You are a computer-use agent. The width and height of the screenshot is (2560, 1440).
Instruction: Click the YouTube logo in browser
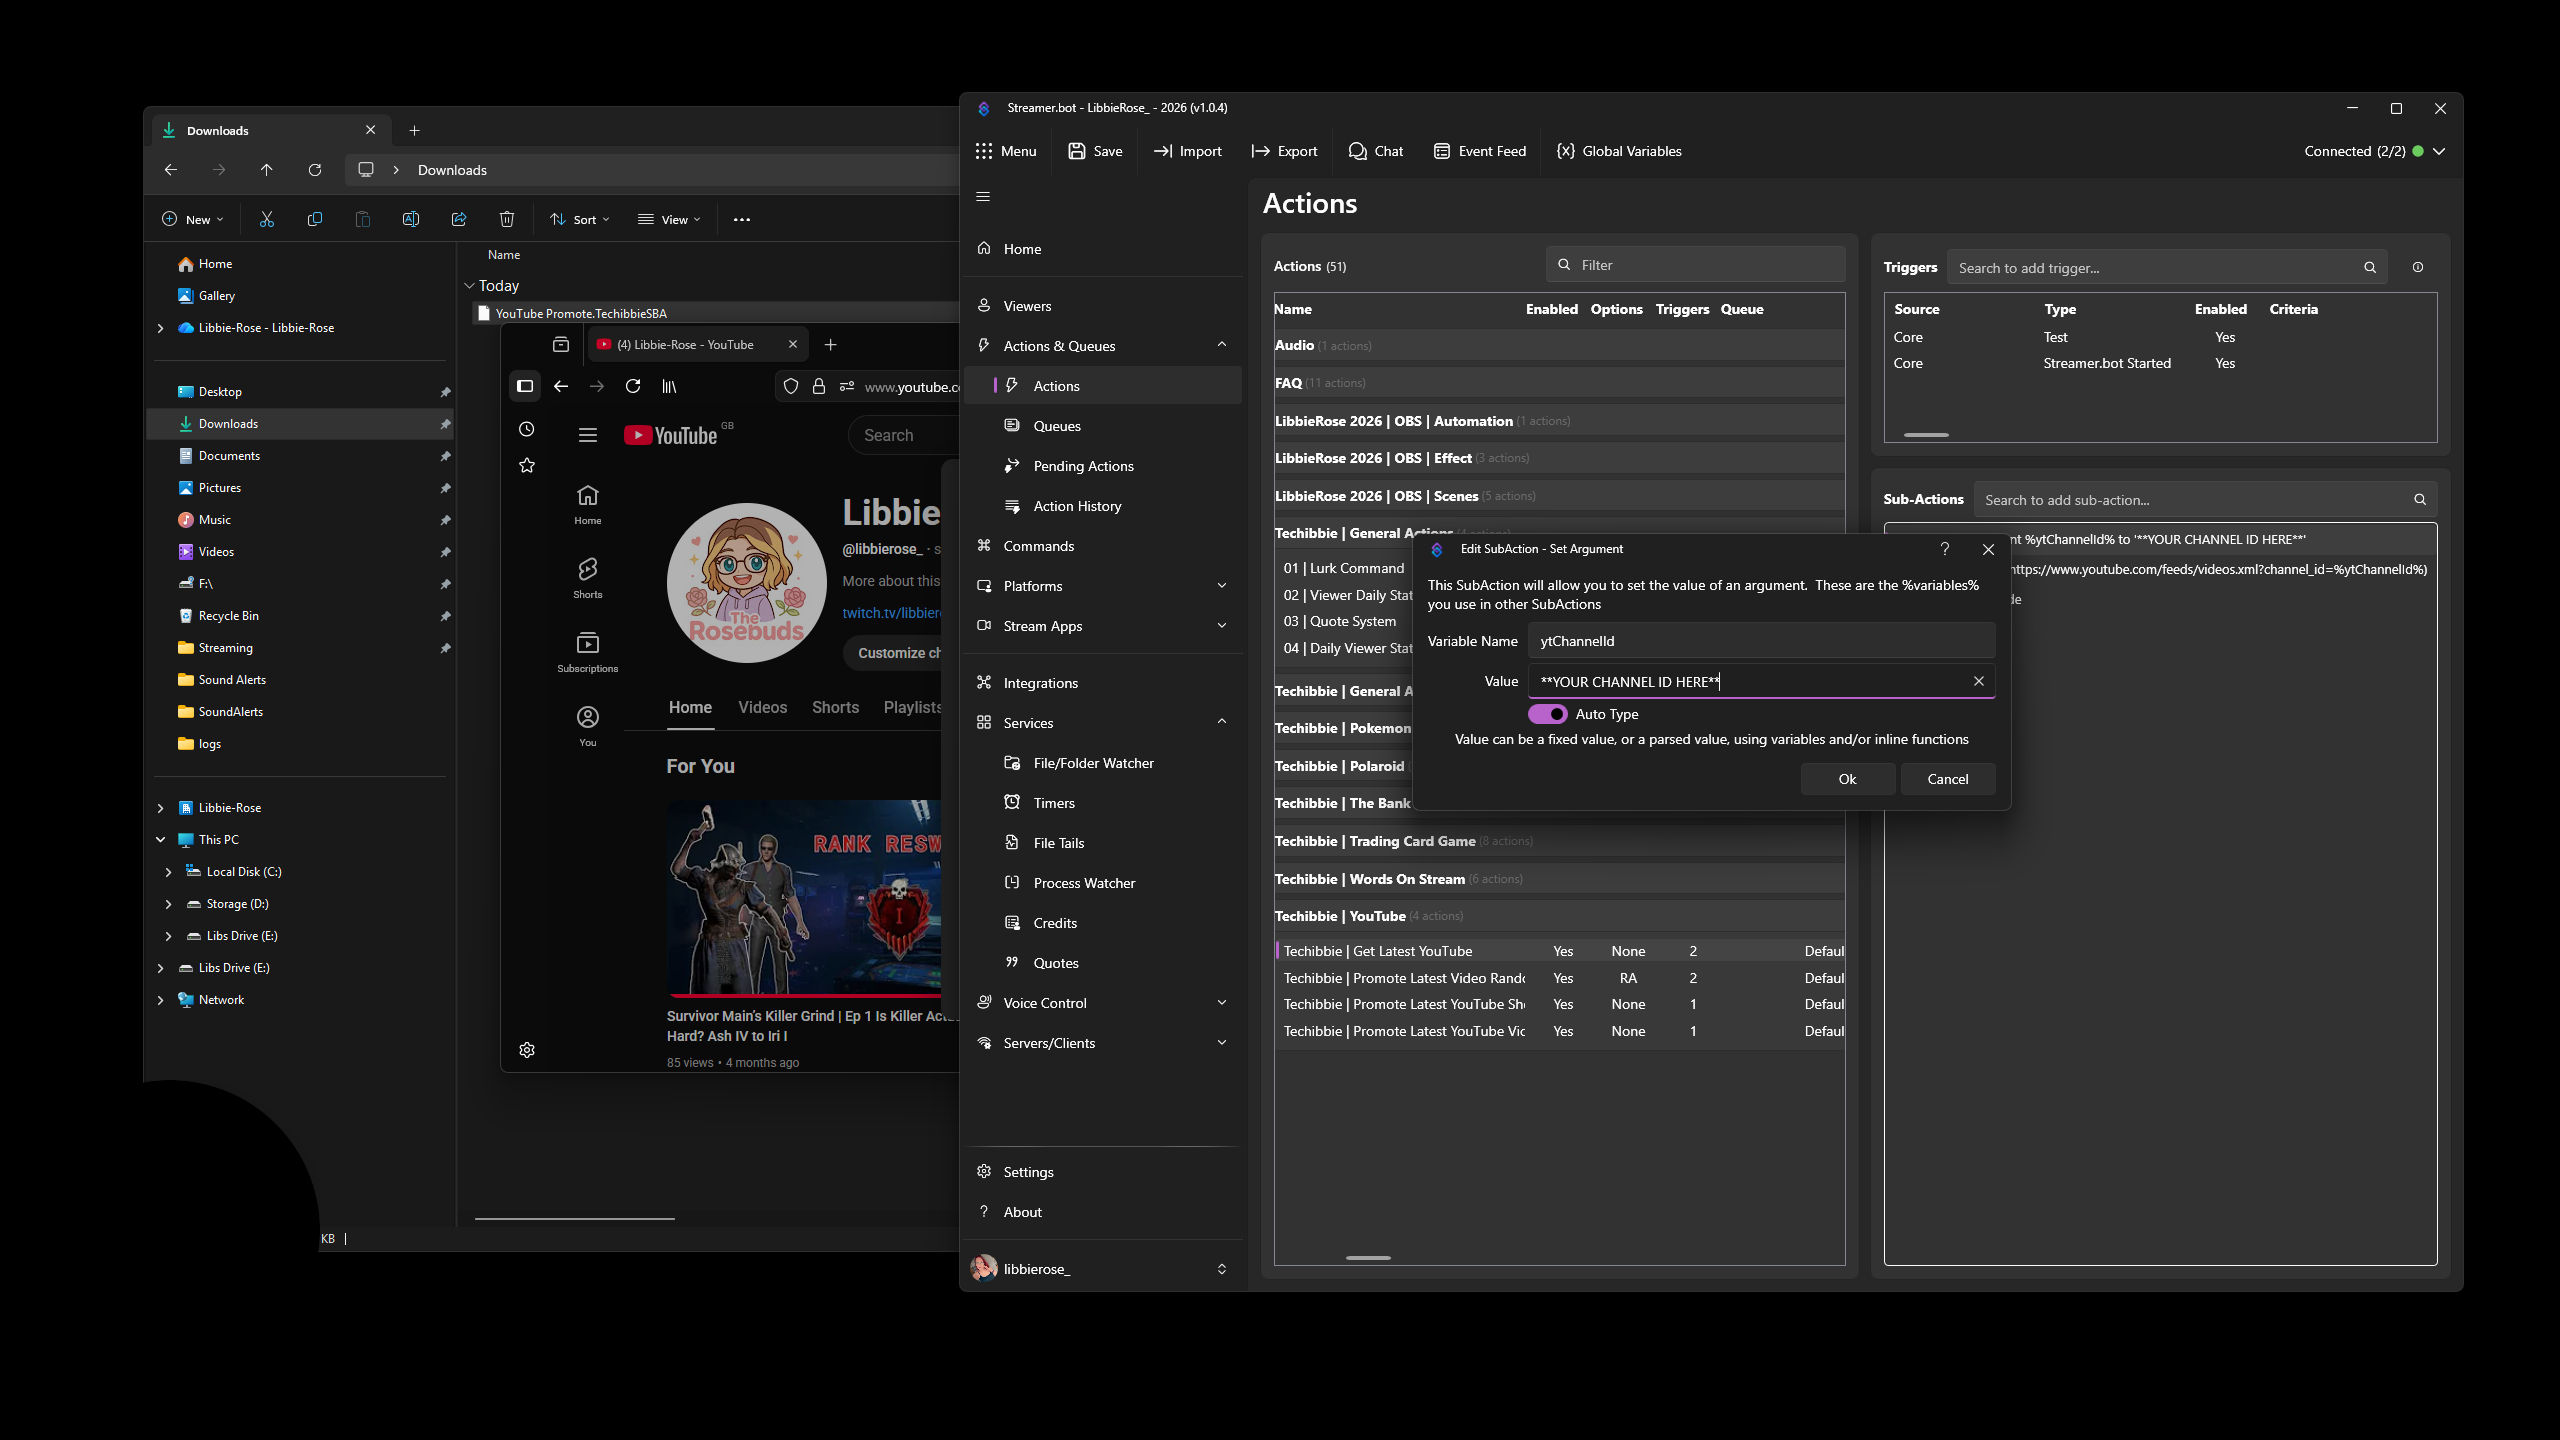click(670, 435)
